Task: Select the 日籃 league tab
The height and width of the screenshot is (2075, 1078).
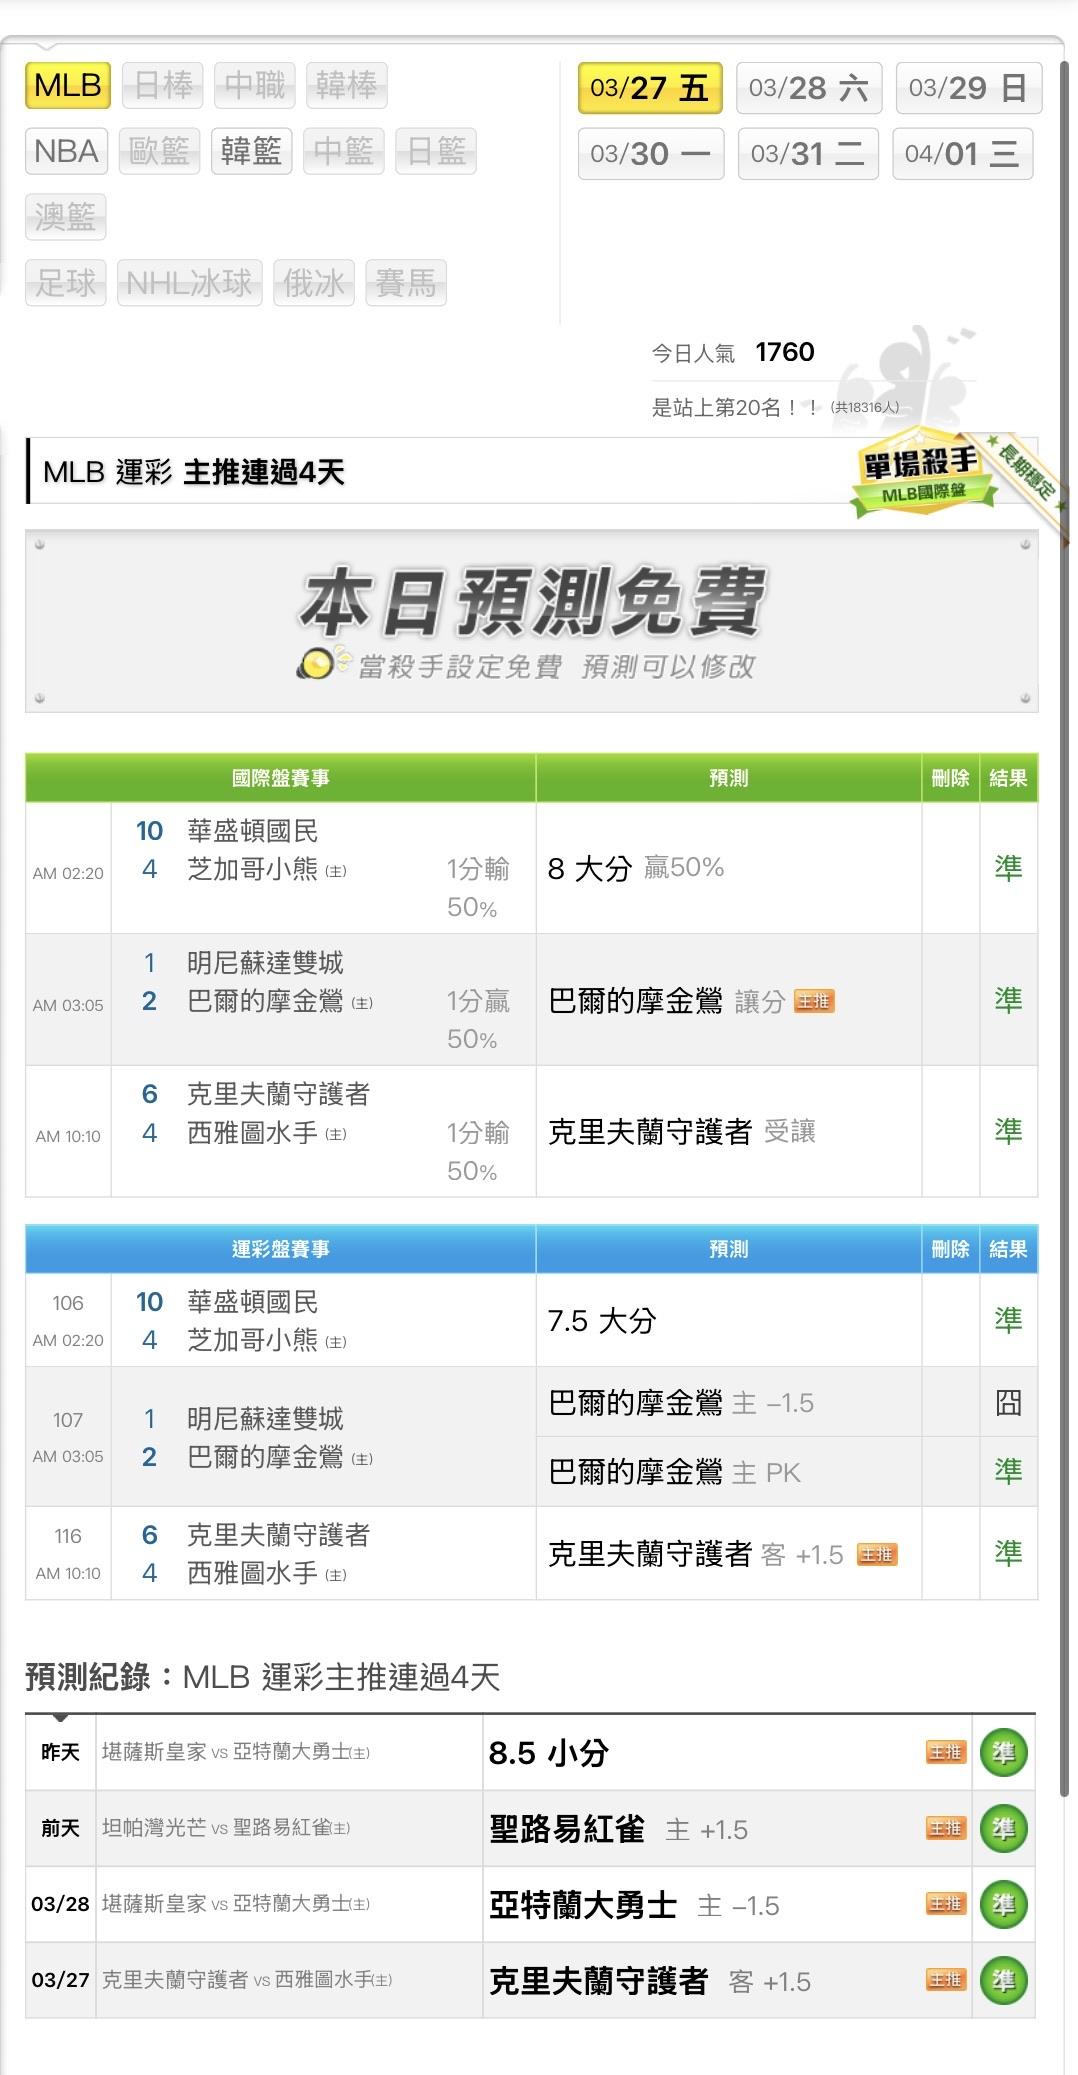Action: coord(436,151)
